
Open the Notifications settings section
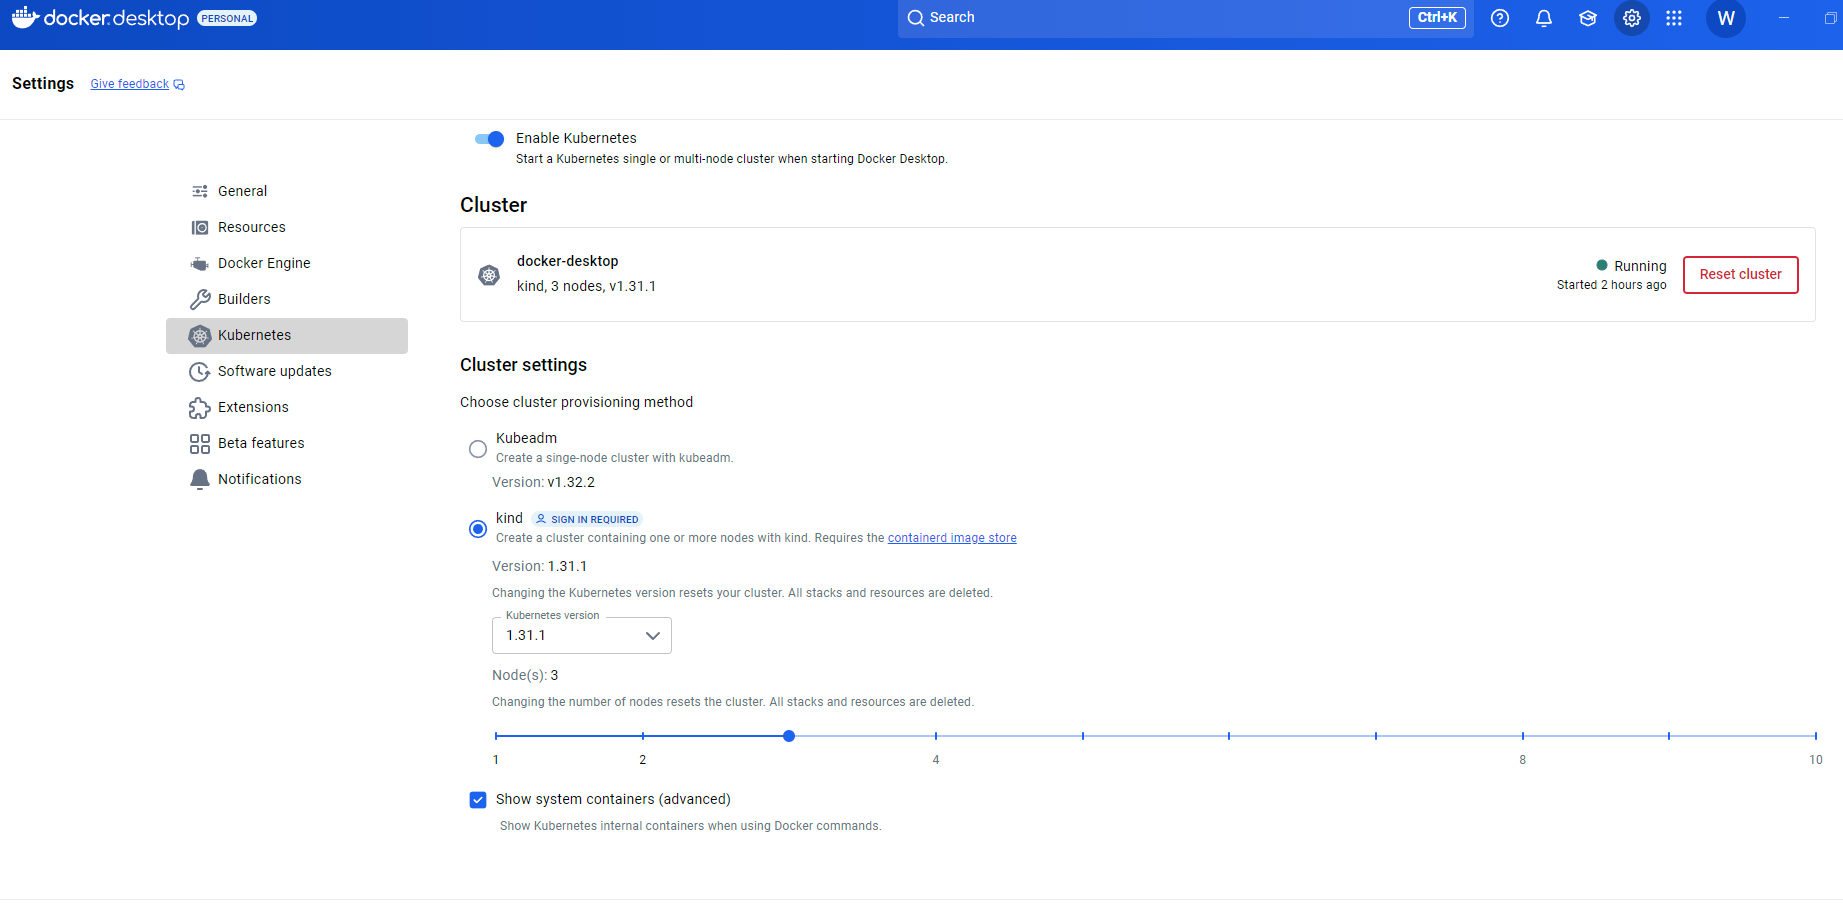[259, 479]
